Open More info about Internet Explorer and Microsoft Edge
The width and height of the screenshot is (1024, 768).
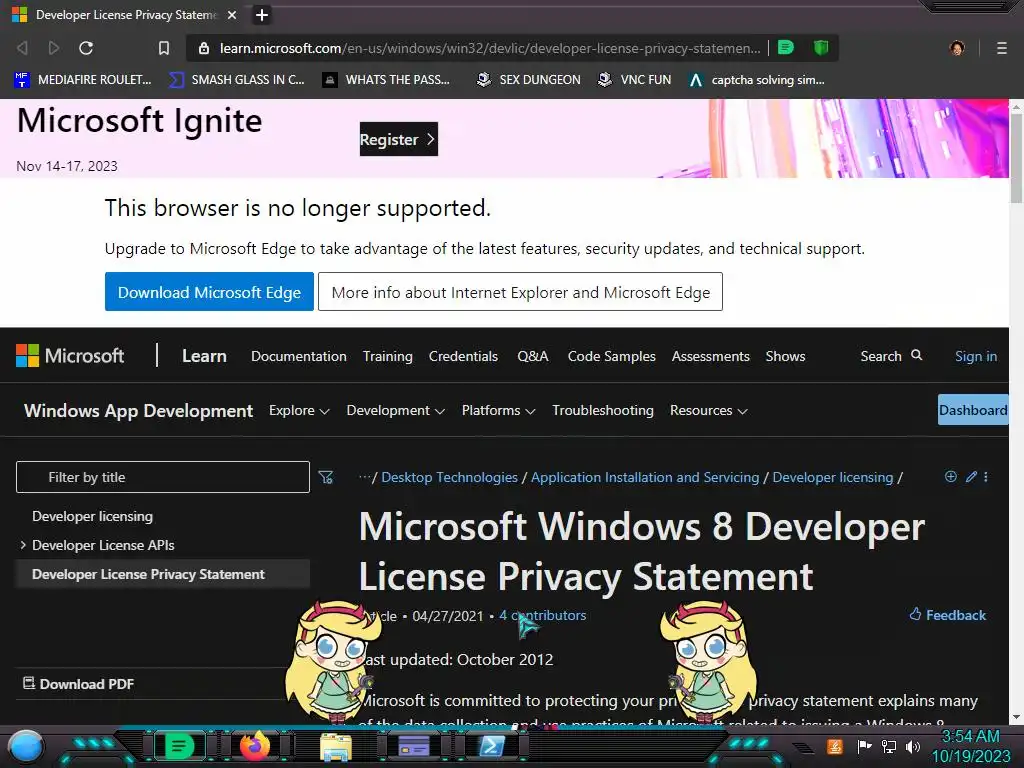pos(520,292)
